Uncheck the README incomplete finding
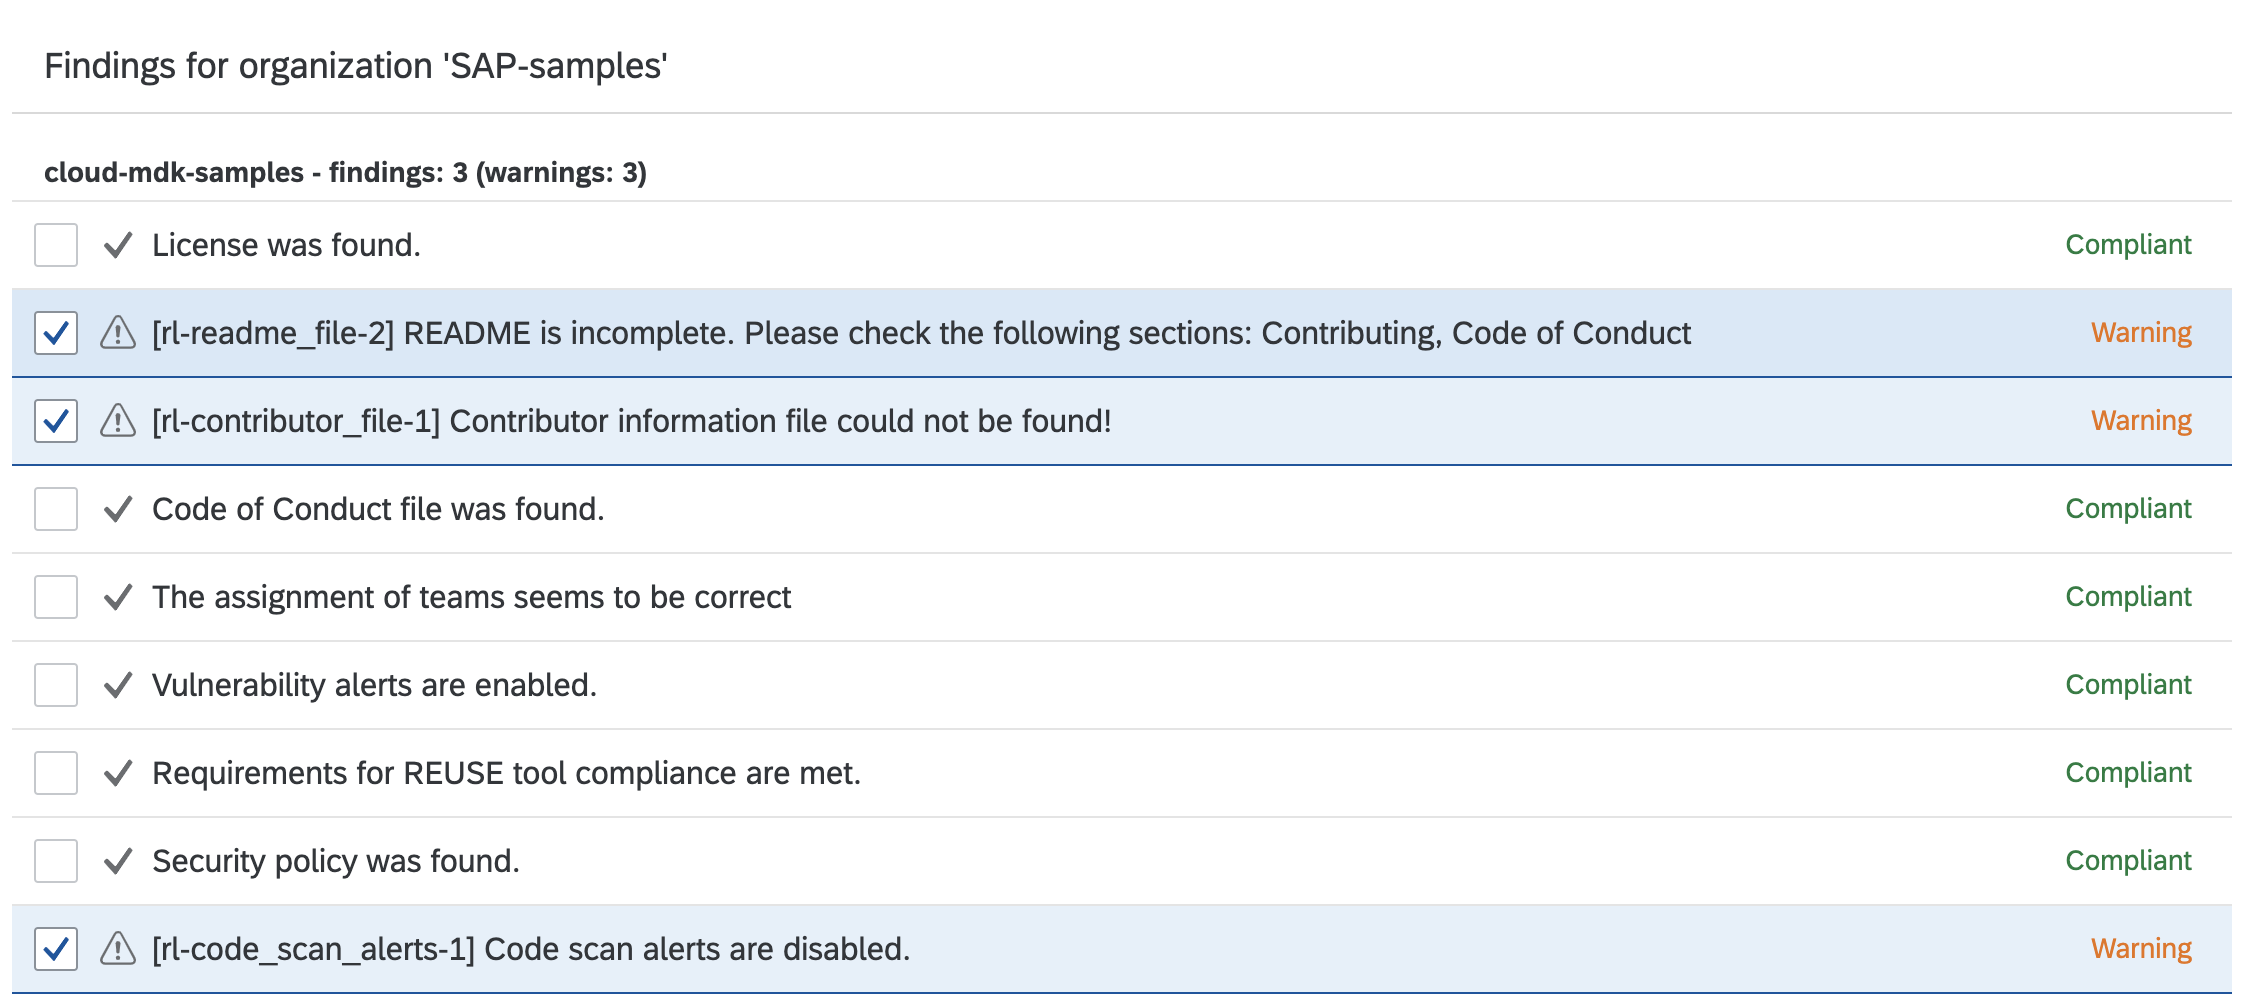The height and width of the screenshot is (1006, 2258). [55, 333]
